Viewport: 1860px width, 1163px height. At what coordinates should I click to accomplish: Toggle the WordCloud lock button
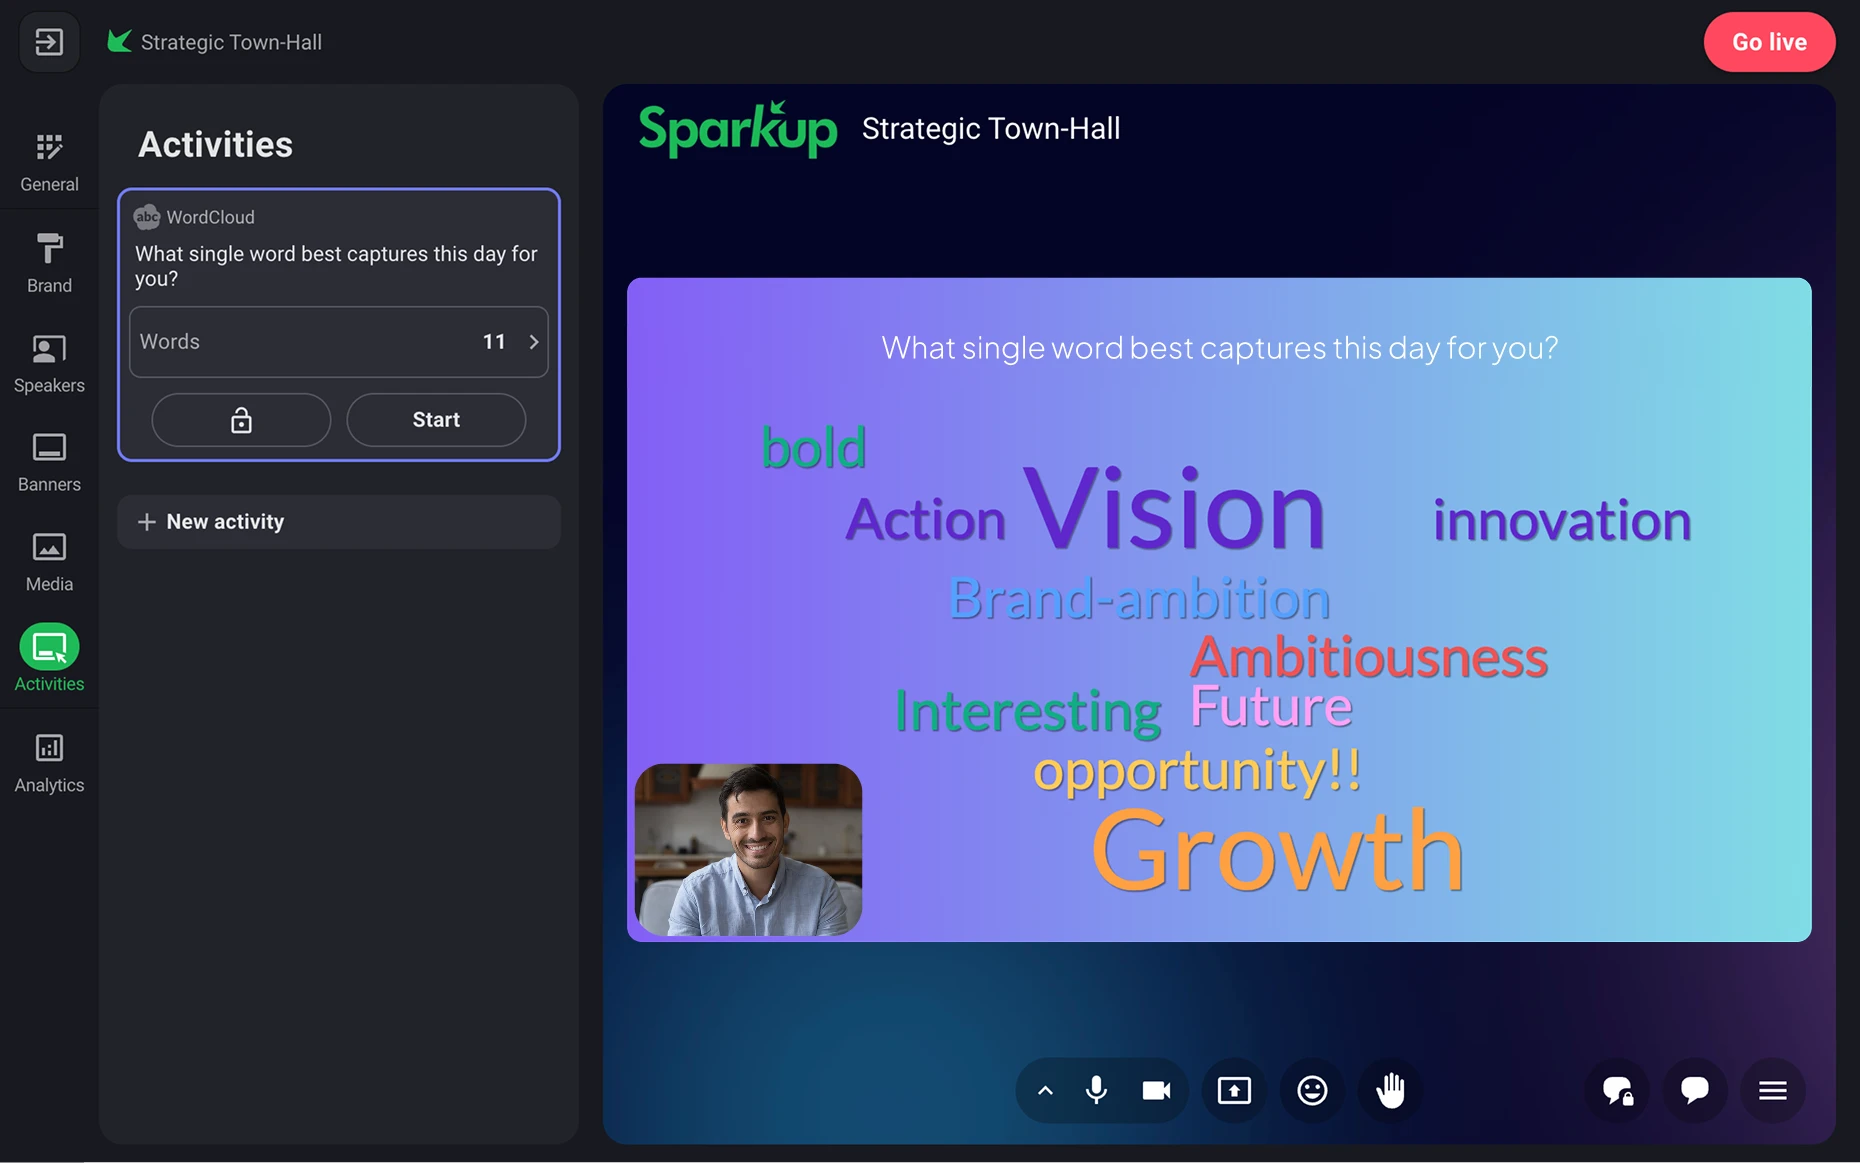241,420
